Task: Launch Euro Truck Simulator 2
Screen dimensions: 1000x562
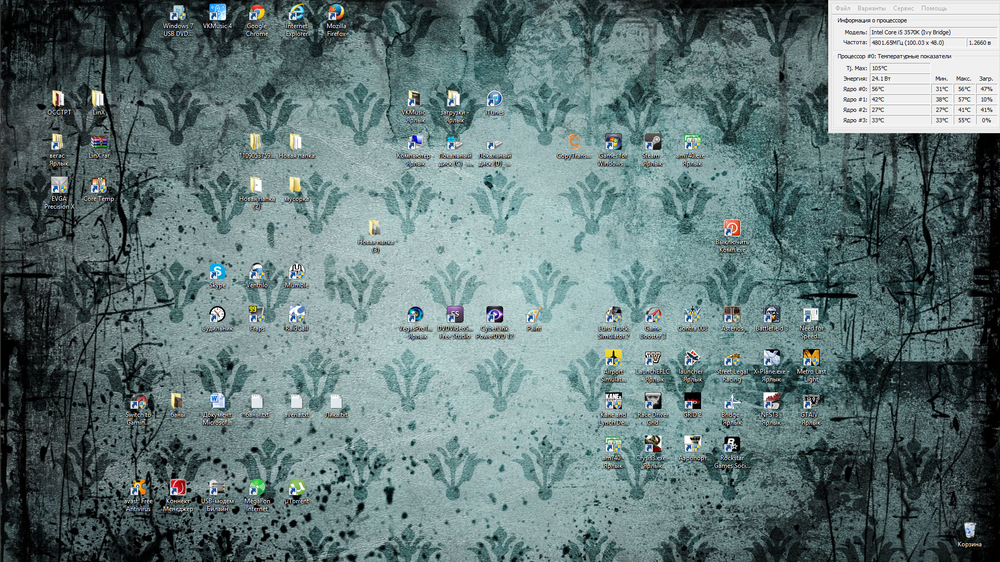Action: click(613, 323)
